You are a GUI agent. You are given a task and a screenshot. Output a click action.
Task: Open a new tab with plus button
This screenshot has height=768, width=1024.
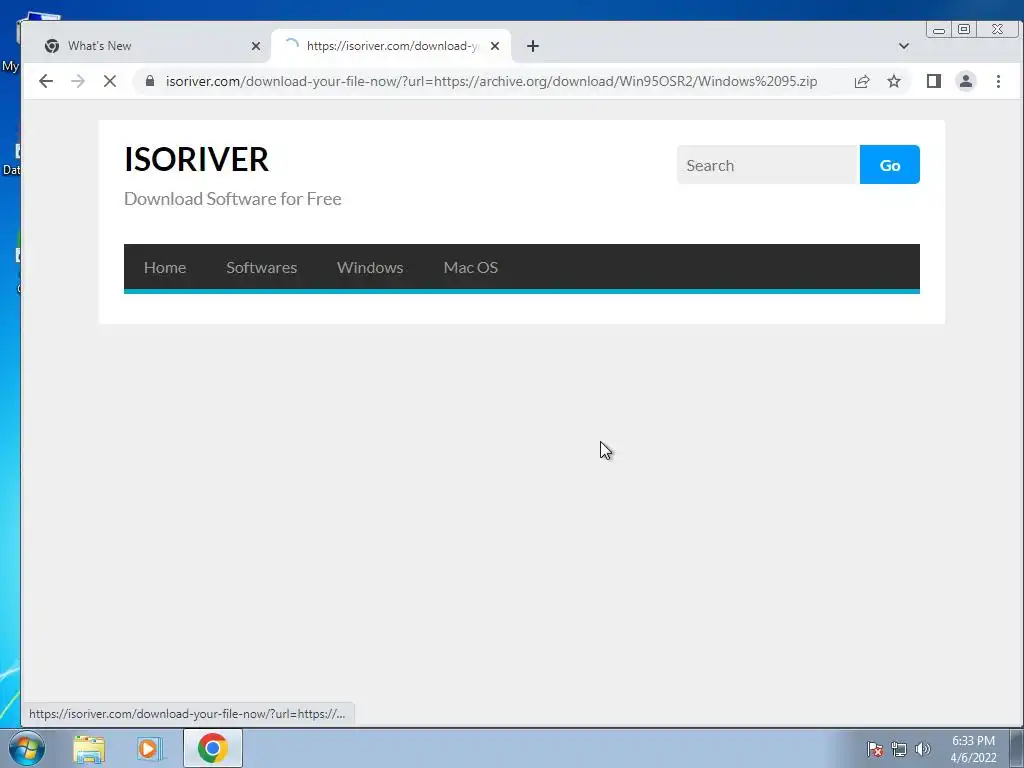coord(533,46)
